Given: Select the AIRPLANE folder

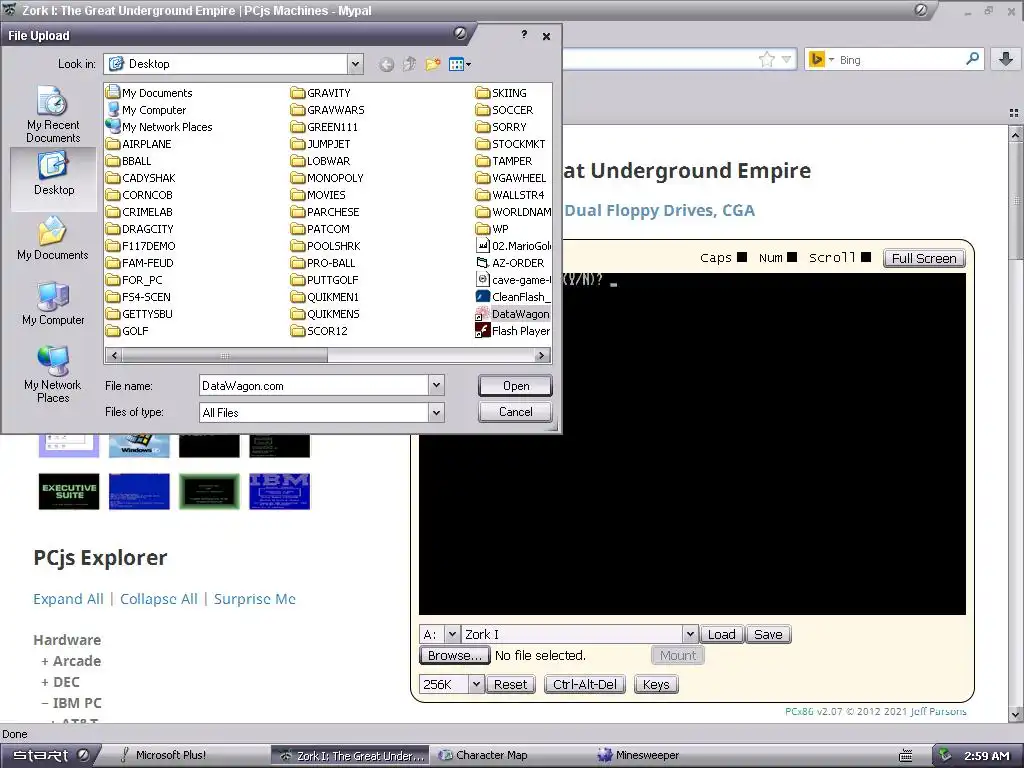Looking at the screenshot, I should (x=138, y=144).
